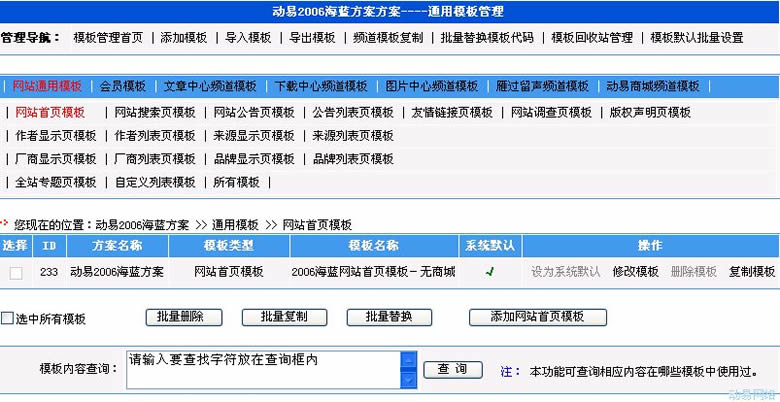Select 公告列表页模板 template type

pyautogui.click(x=353, y=112)
